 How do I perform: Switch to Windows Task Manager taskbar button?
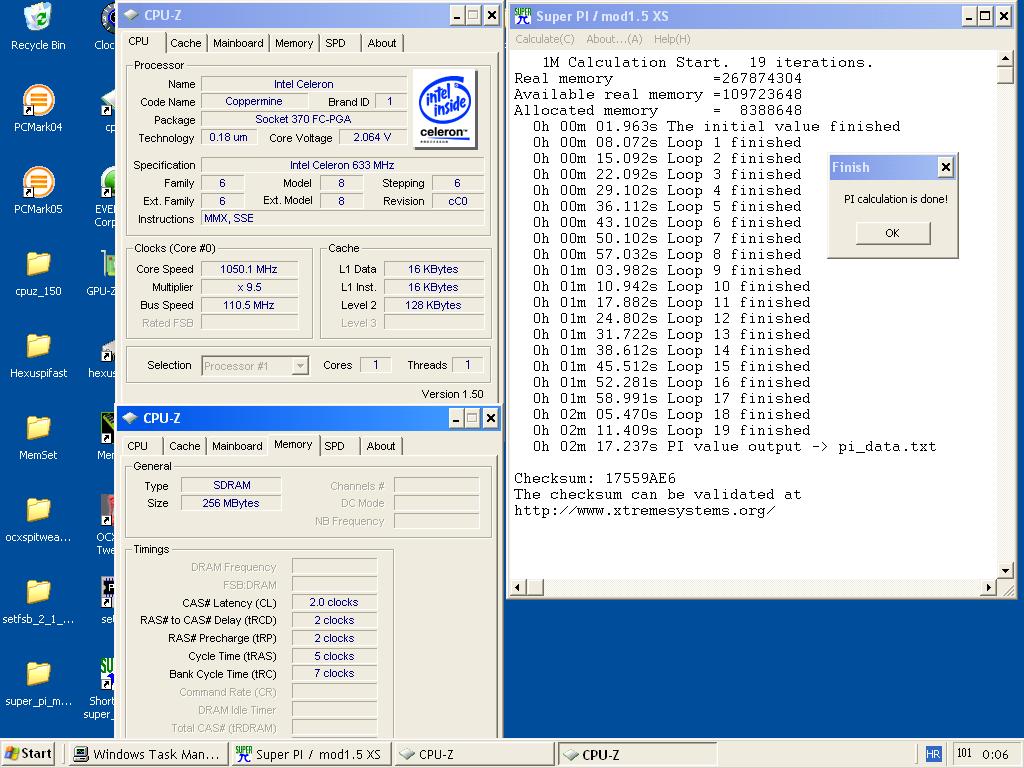pos(148,754)
